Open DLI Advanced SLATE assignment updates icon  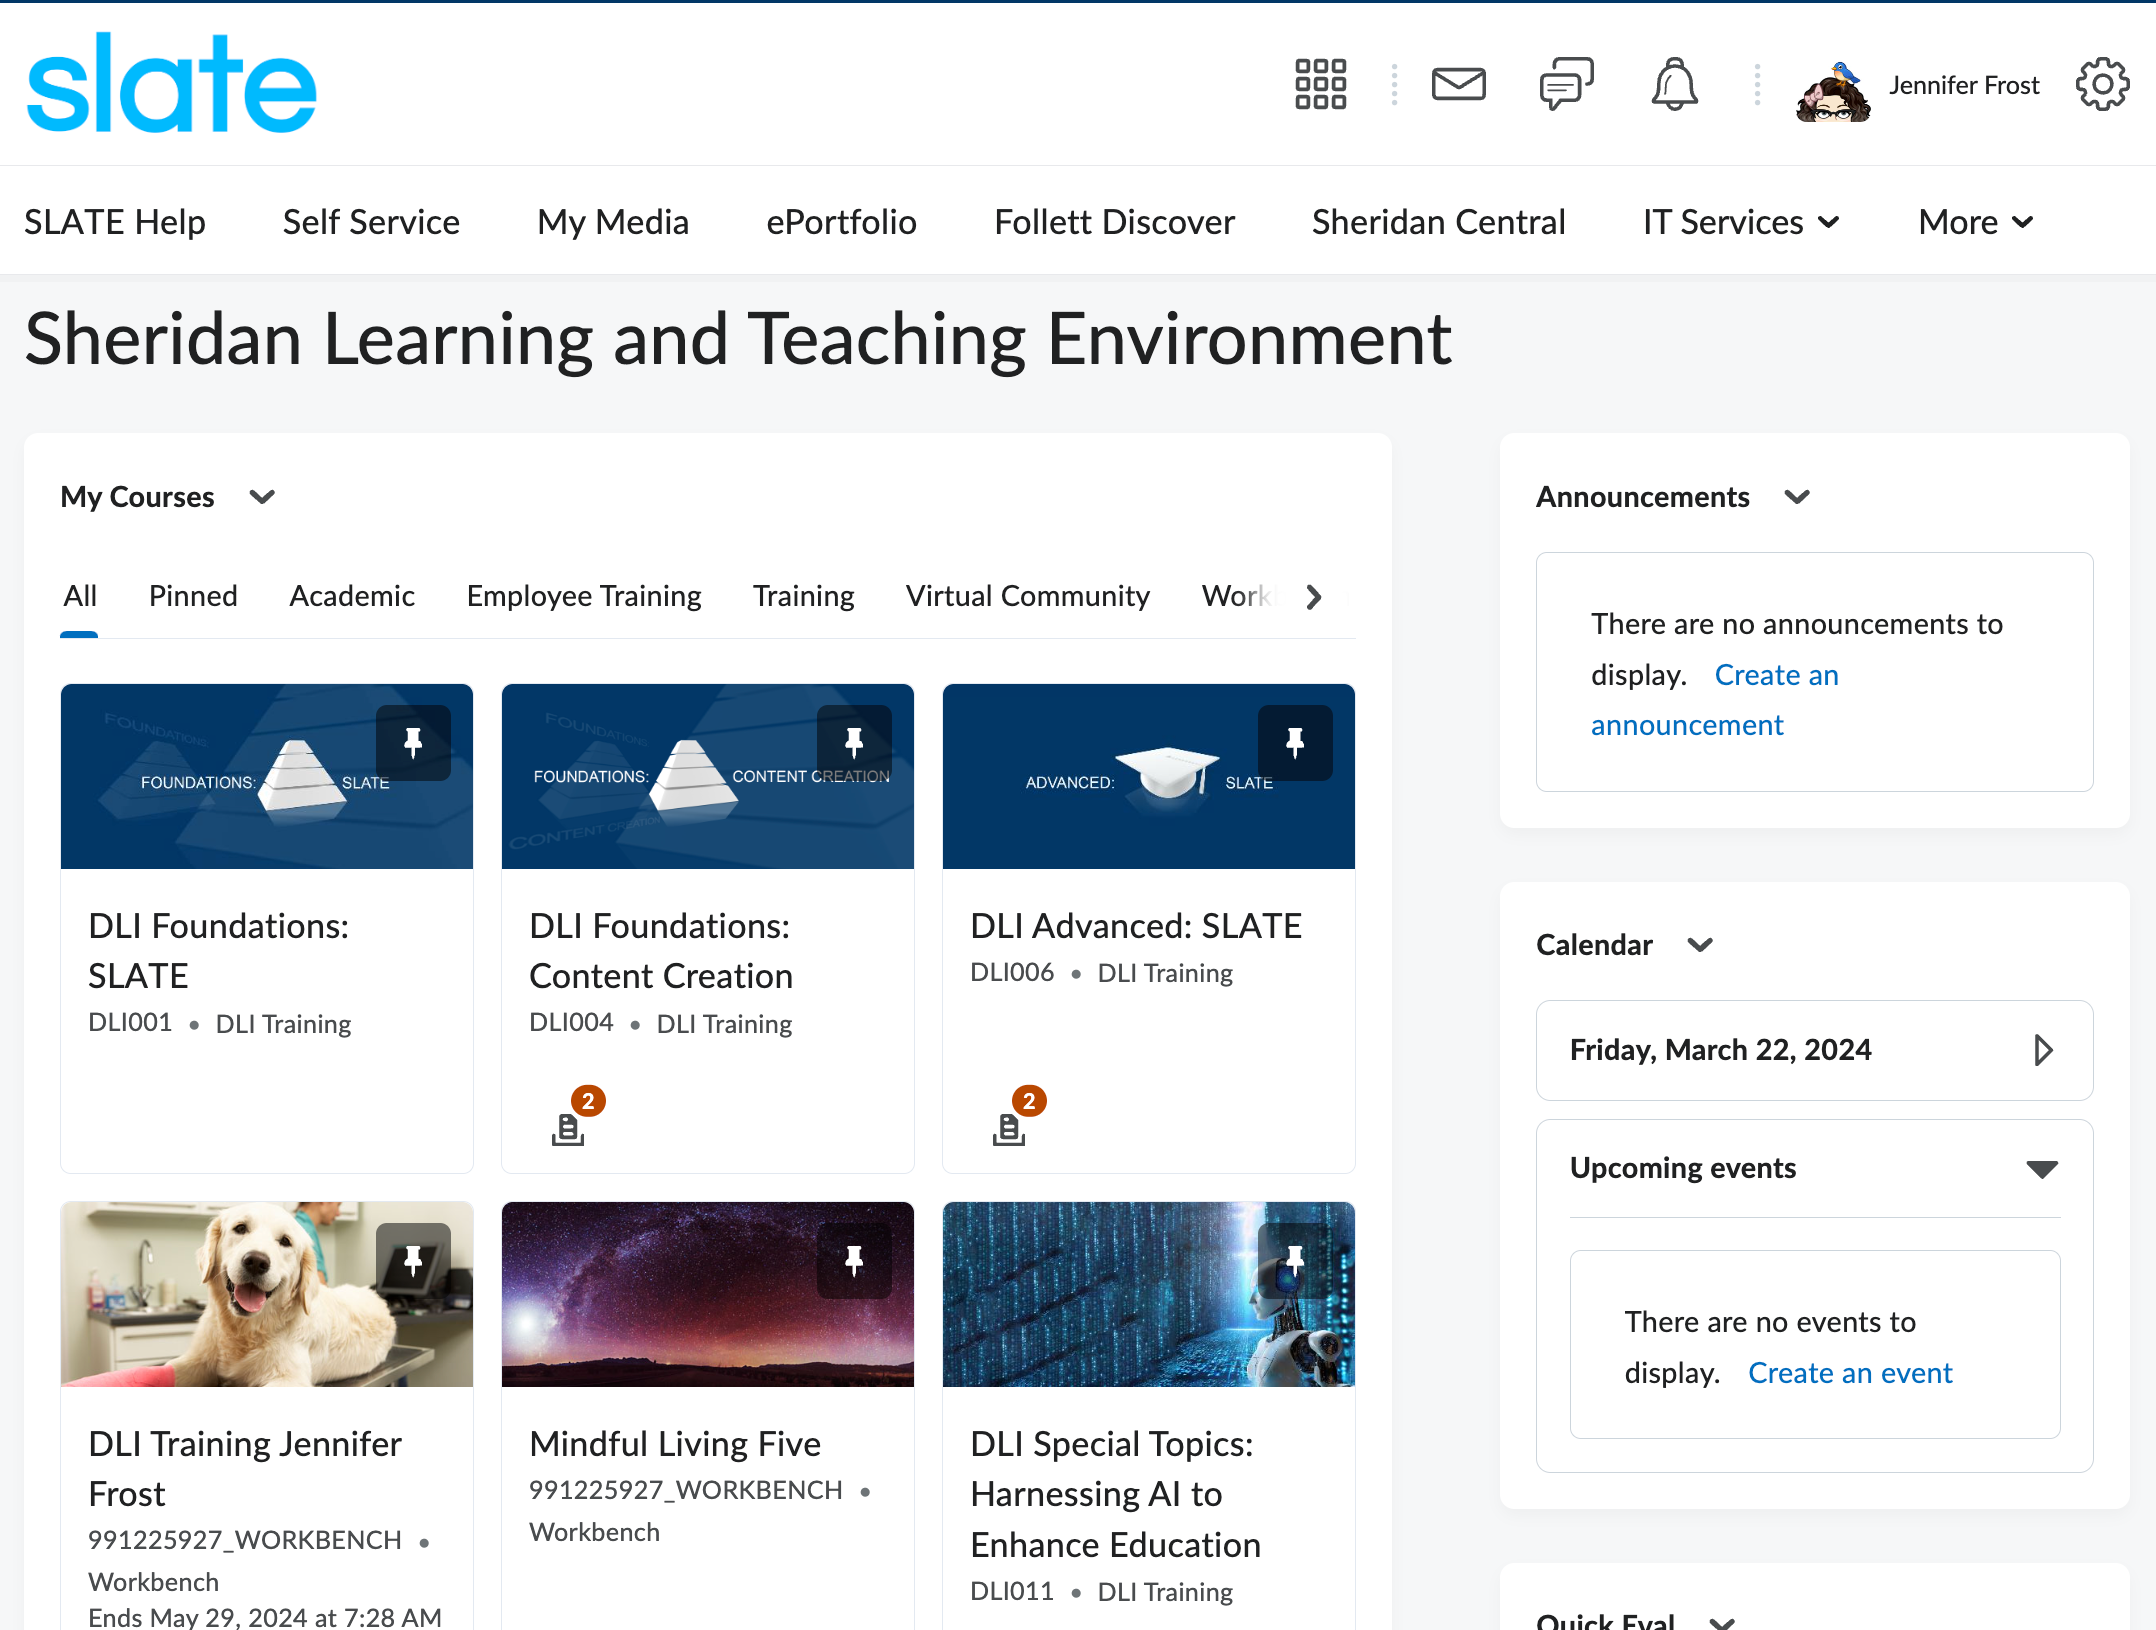point(1010,1128)
